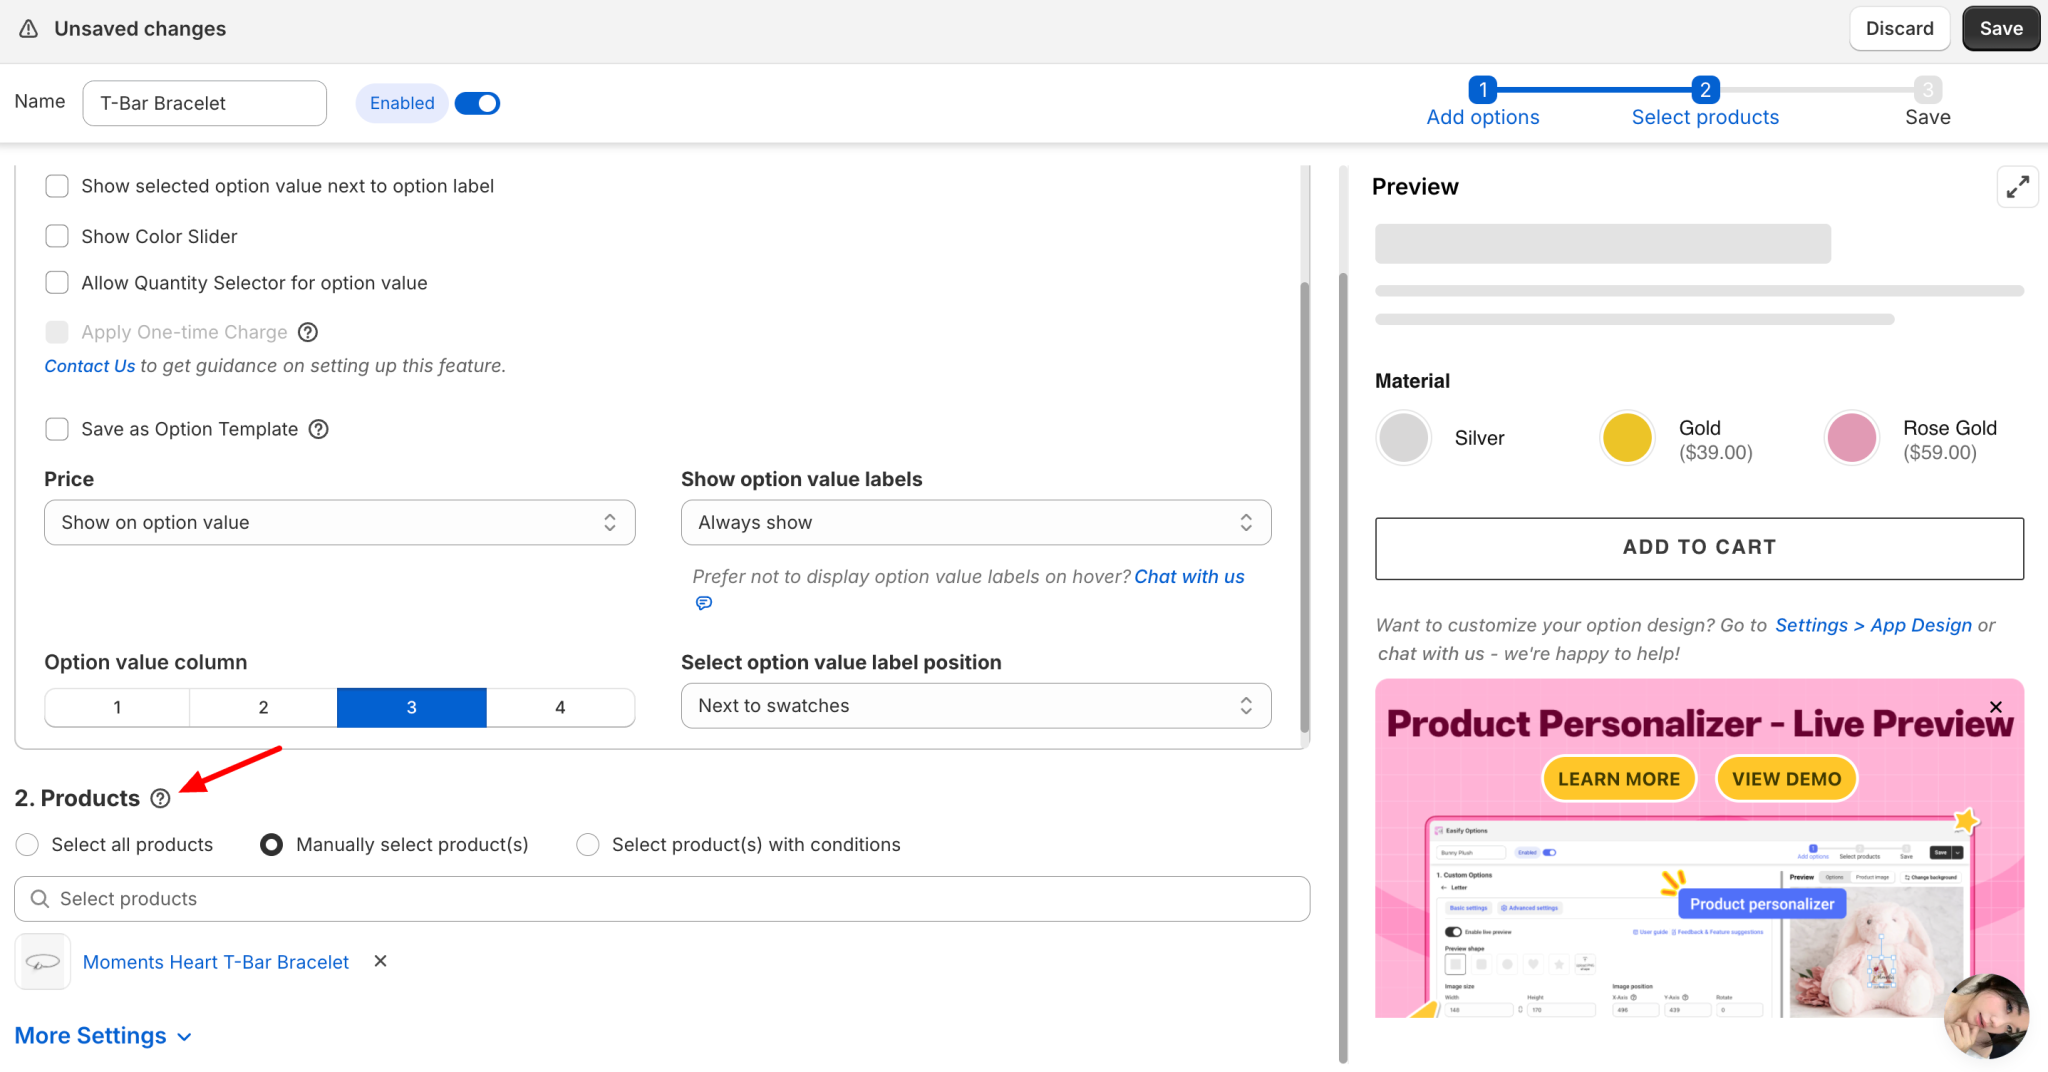
Task: Disable the Enabled toggle switch
Action: [477, 103]
